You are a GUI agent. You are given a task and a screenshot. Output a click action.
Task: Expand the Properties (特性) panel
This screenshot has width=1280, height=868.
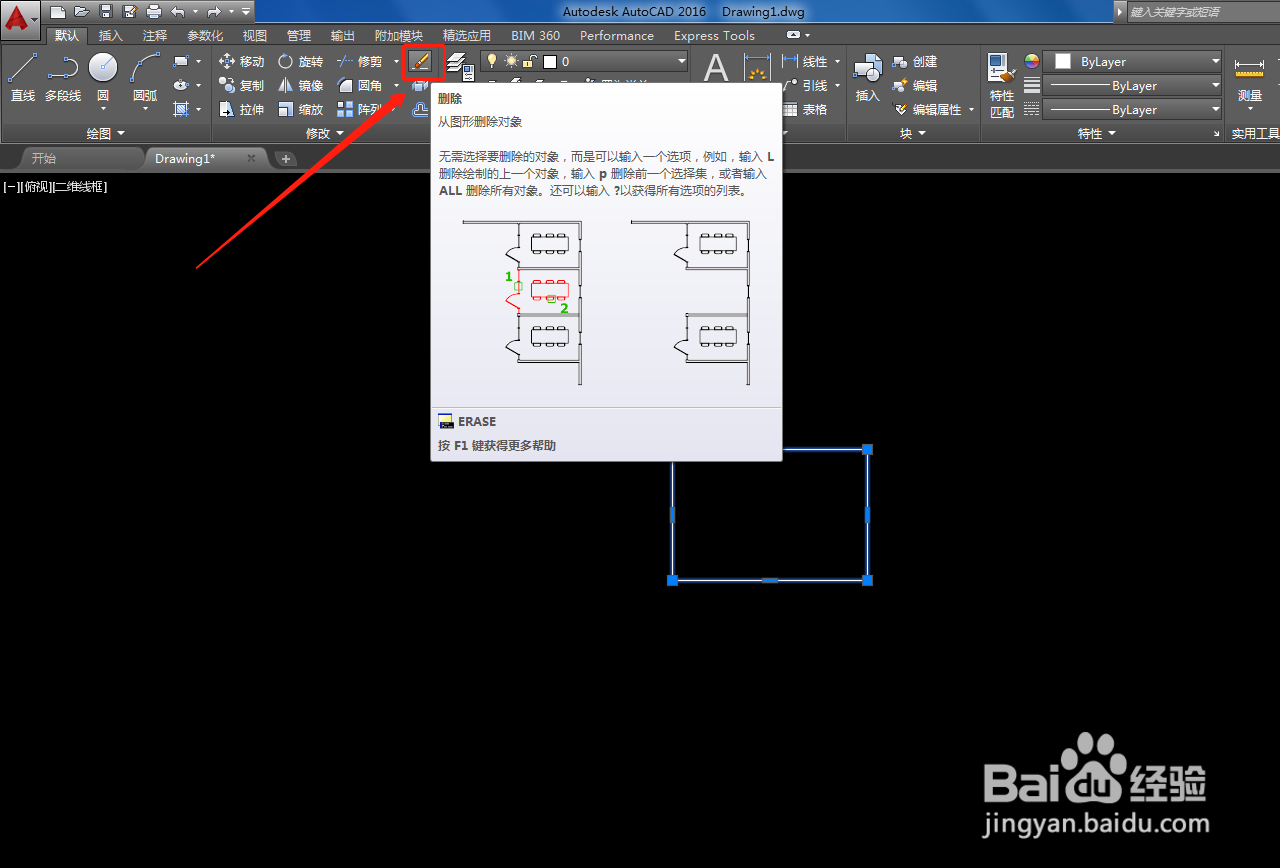coord(1097,133)
